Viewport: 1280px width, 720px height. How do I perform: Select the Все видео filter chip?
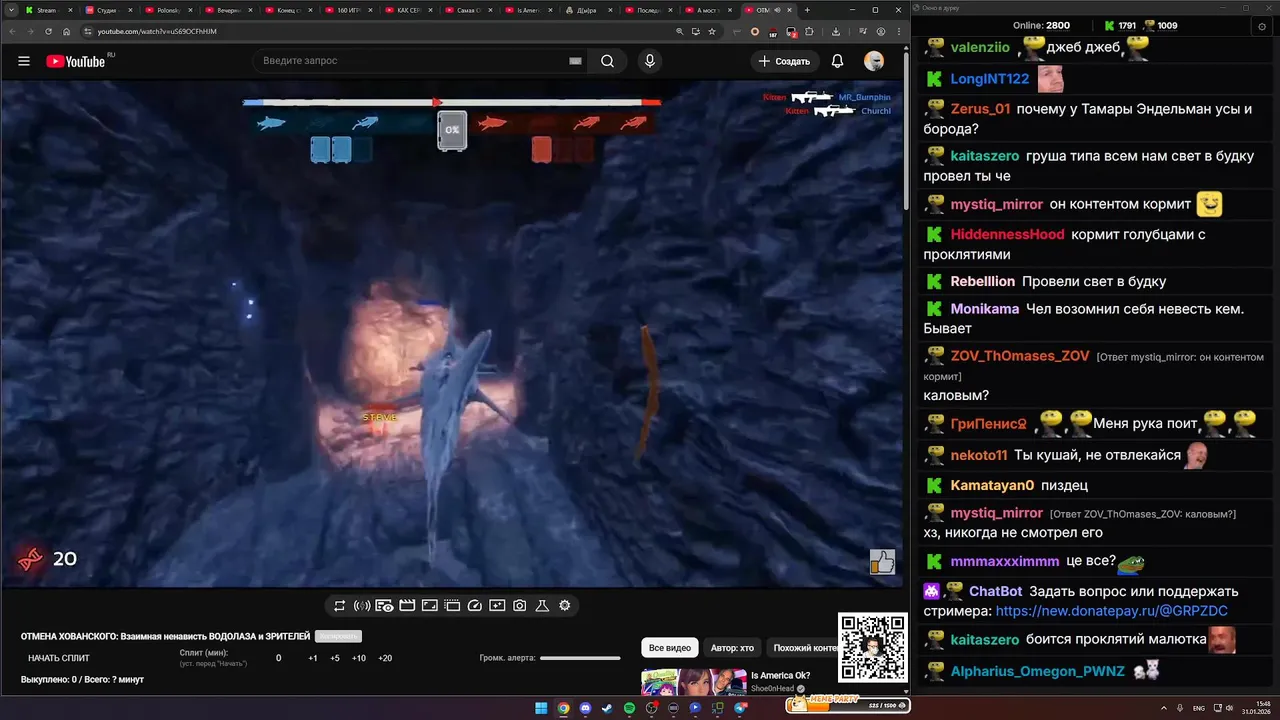[x=670, y=648]
